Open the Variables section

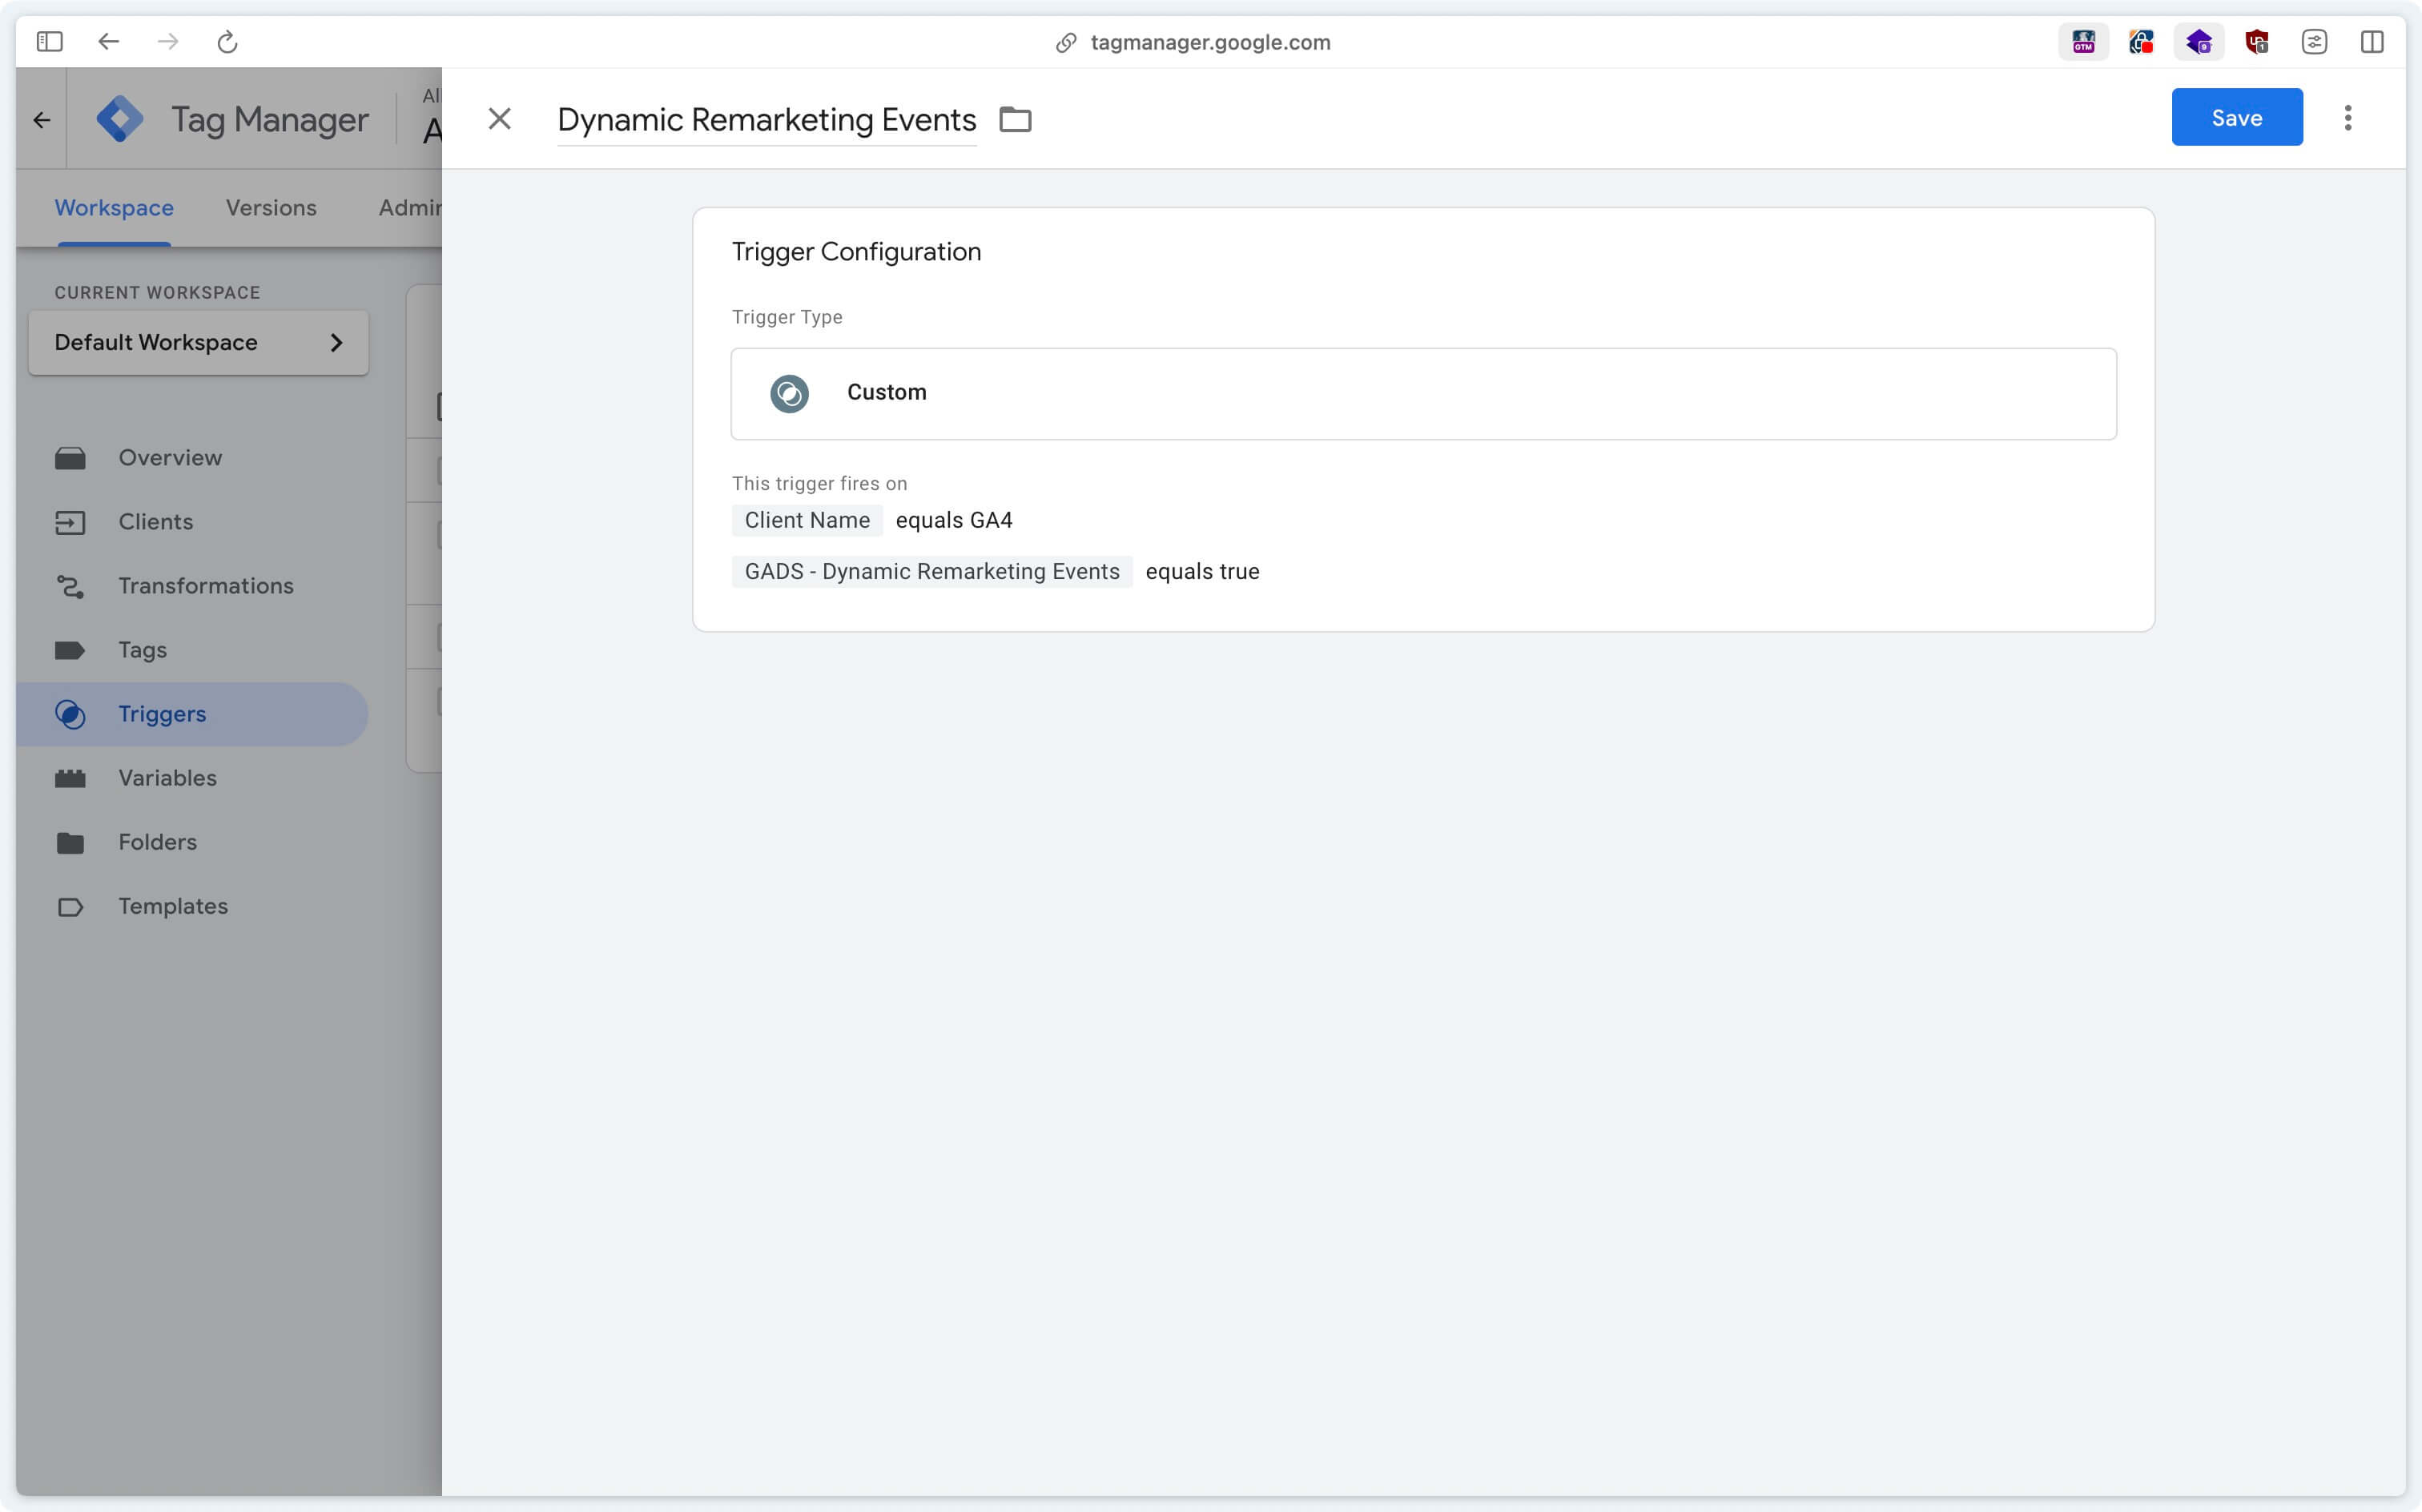pyautogui.click(x=167, y=777)
